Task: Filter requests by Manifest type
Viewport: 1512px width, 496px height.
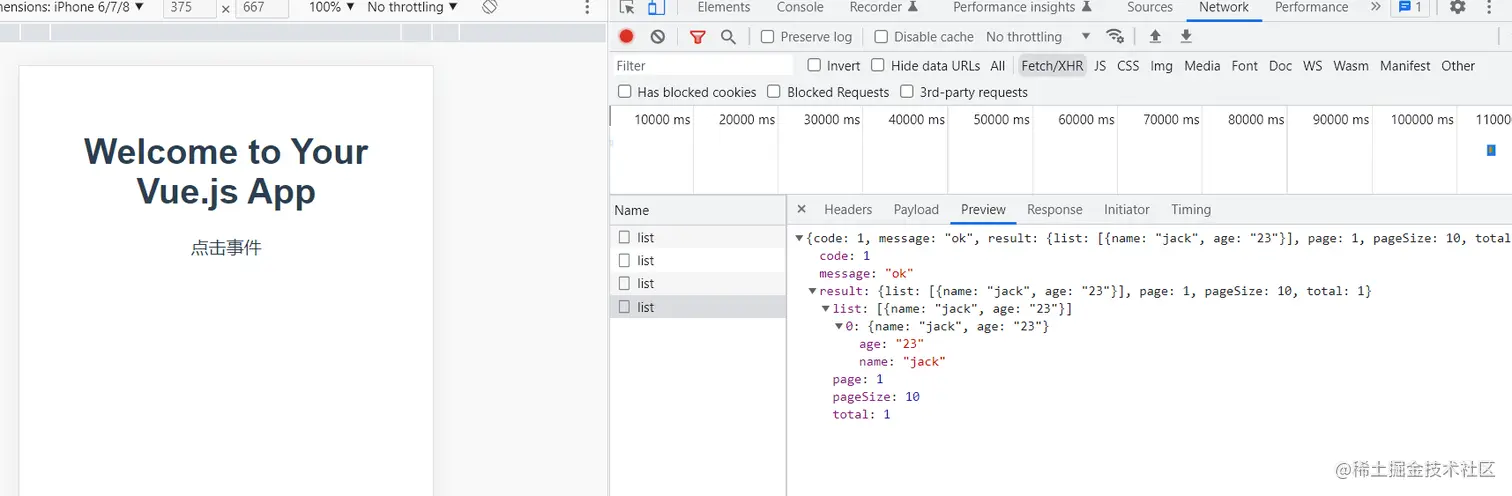Action: (x=1405, y=65)
